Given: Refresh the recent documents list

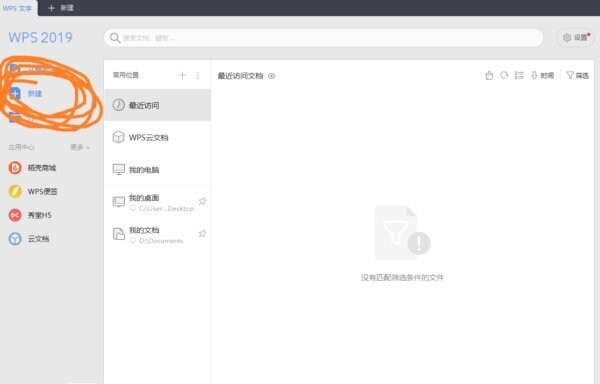Looking at the screenshot, I should (x=504, y=75).
